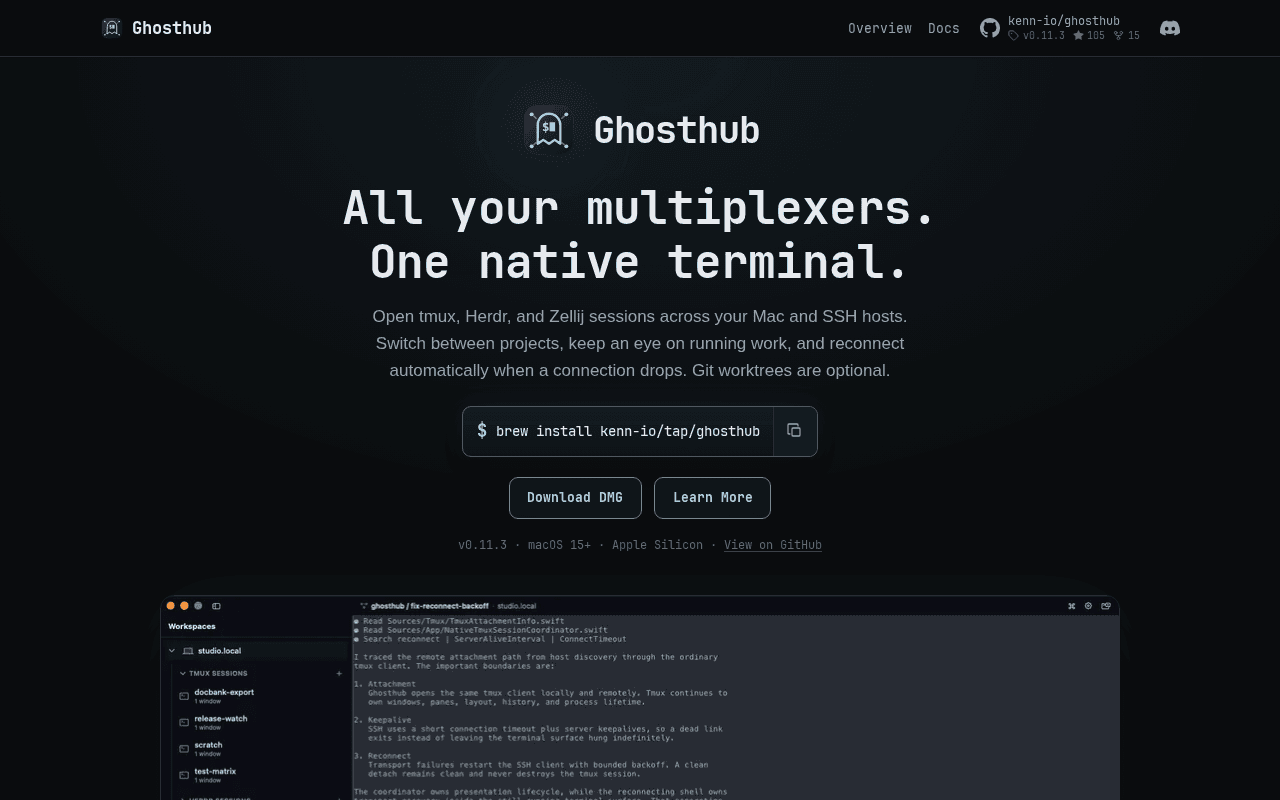Select the brew install kenn-io/tap/ghosthub command text
The width and height of the screenshot is (1280, 800).
click(628, 431)
